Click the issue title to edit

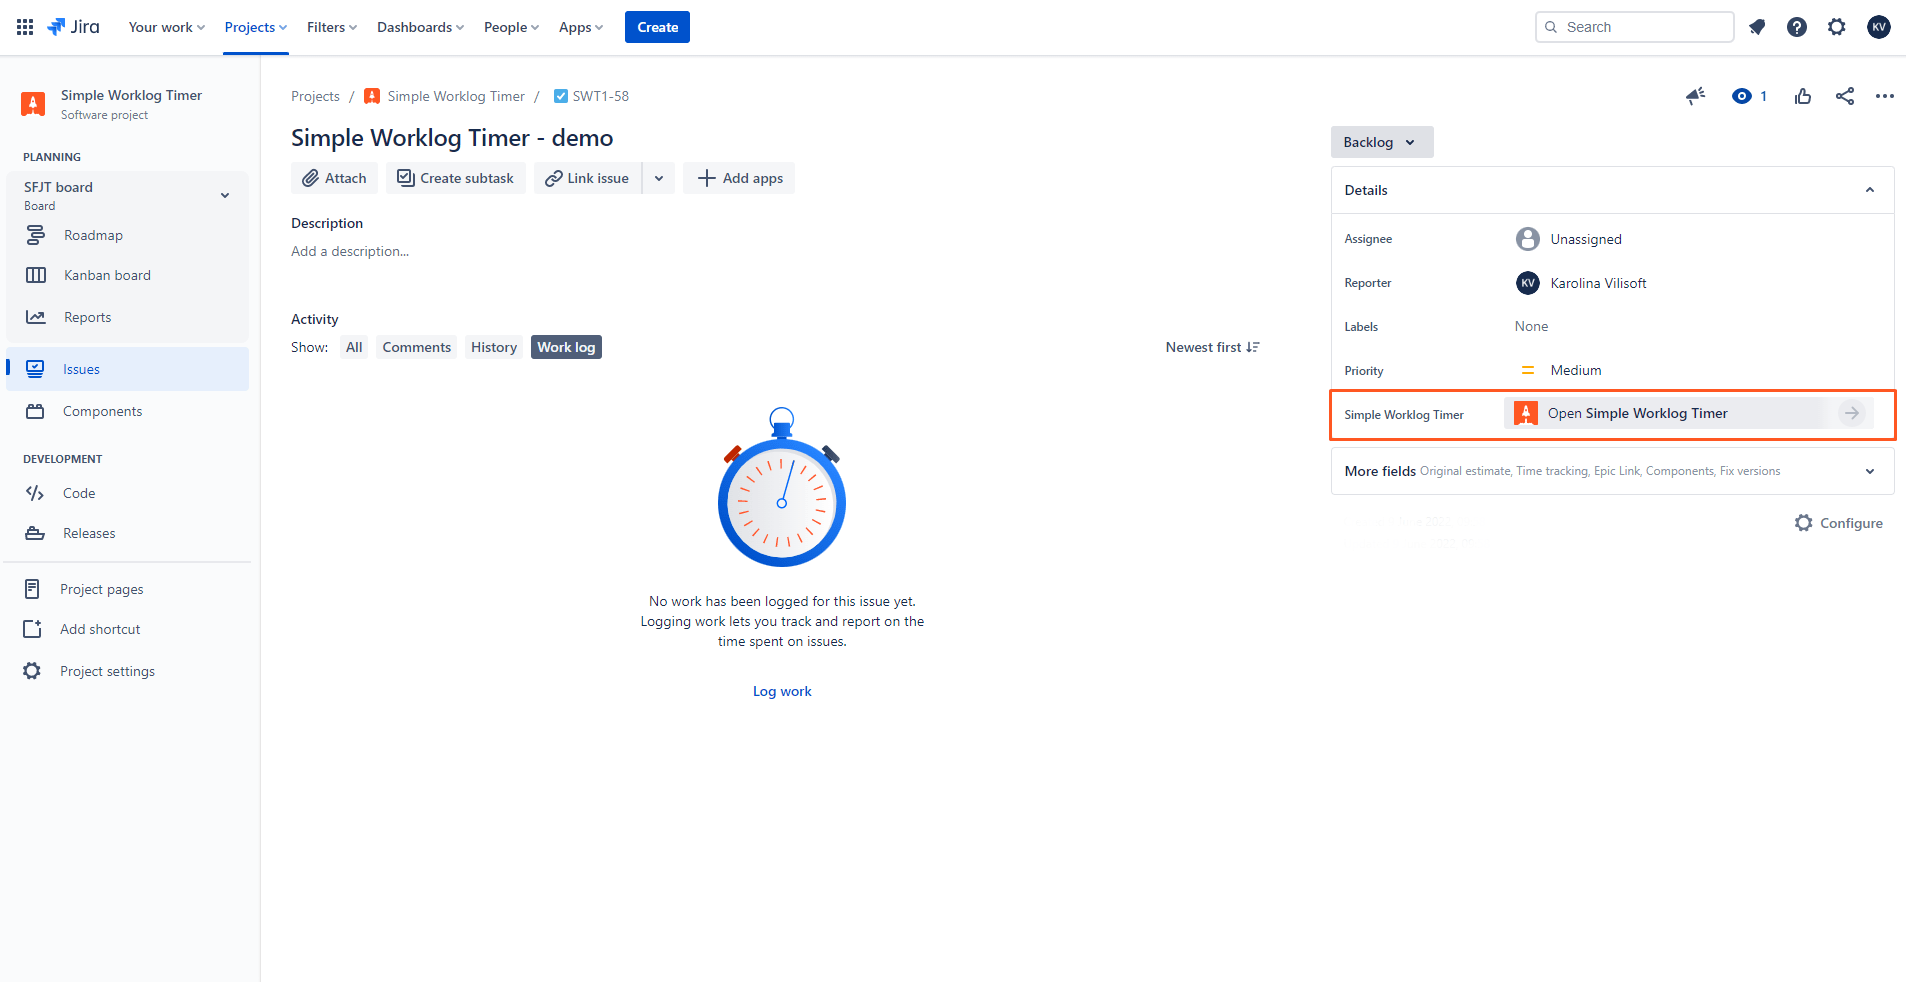452,138
